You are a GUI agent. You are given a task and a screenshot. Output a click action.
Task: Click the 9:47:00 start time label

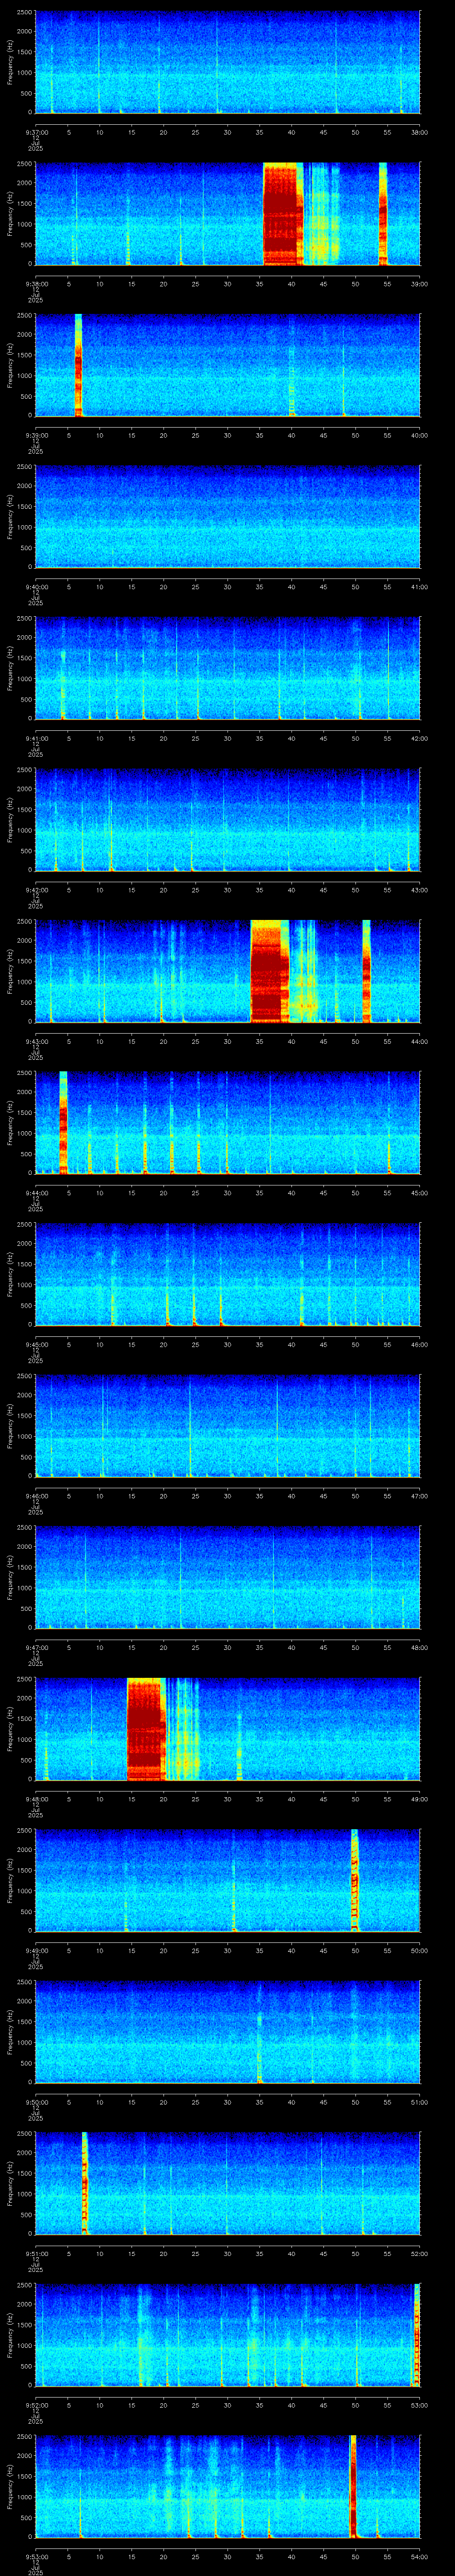click(x=36, y=1647)
